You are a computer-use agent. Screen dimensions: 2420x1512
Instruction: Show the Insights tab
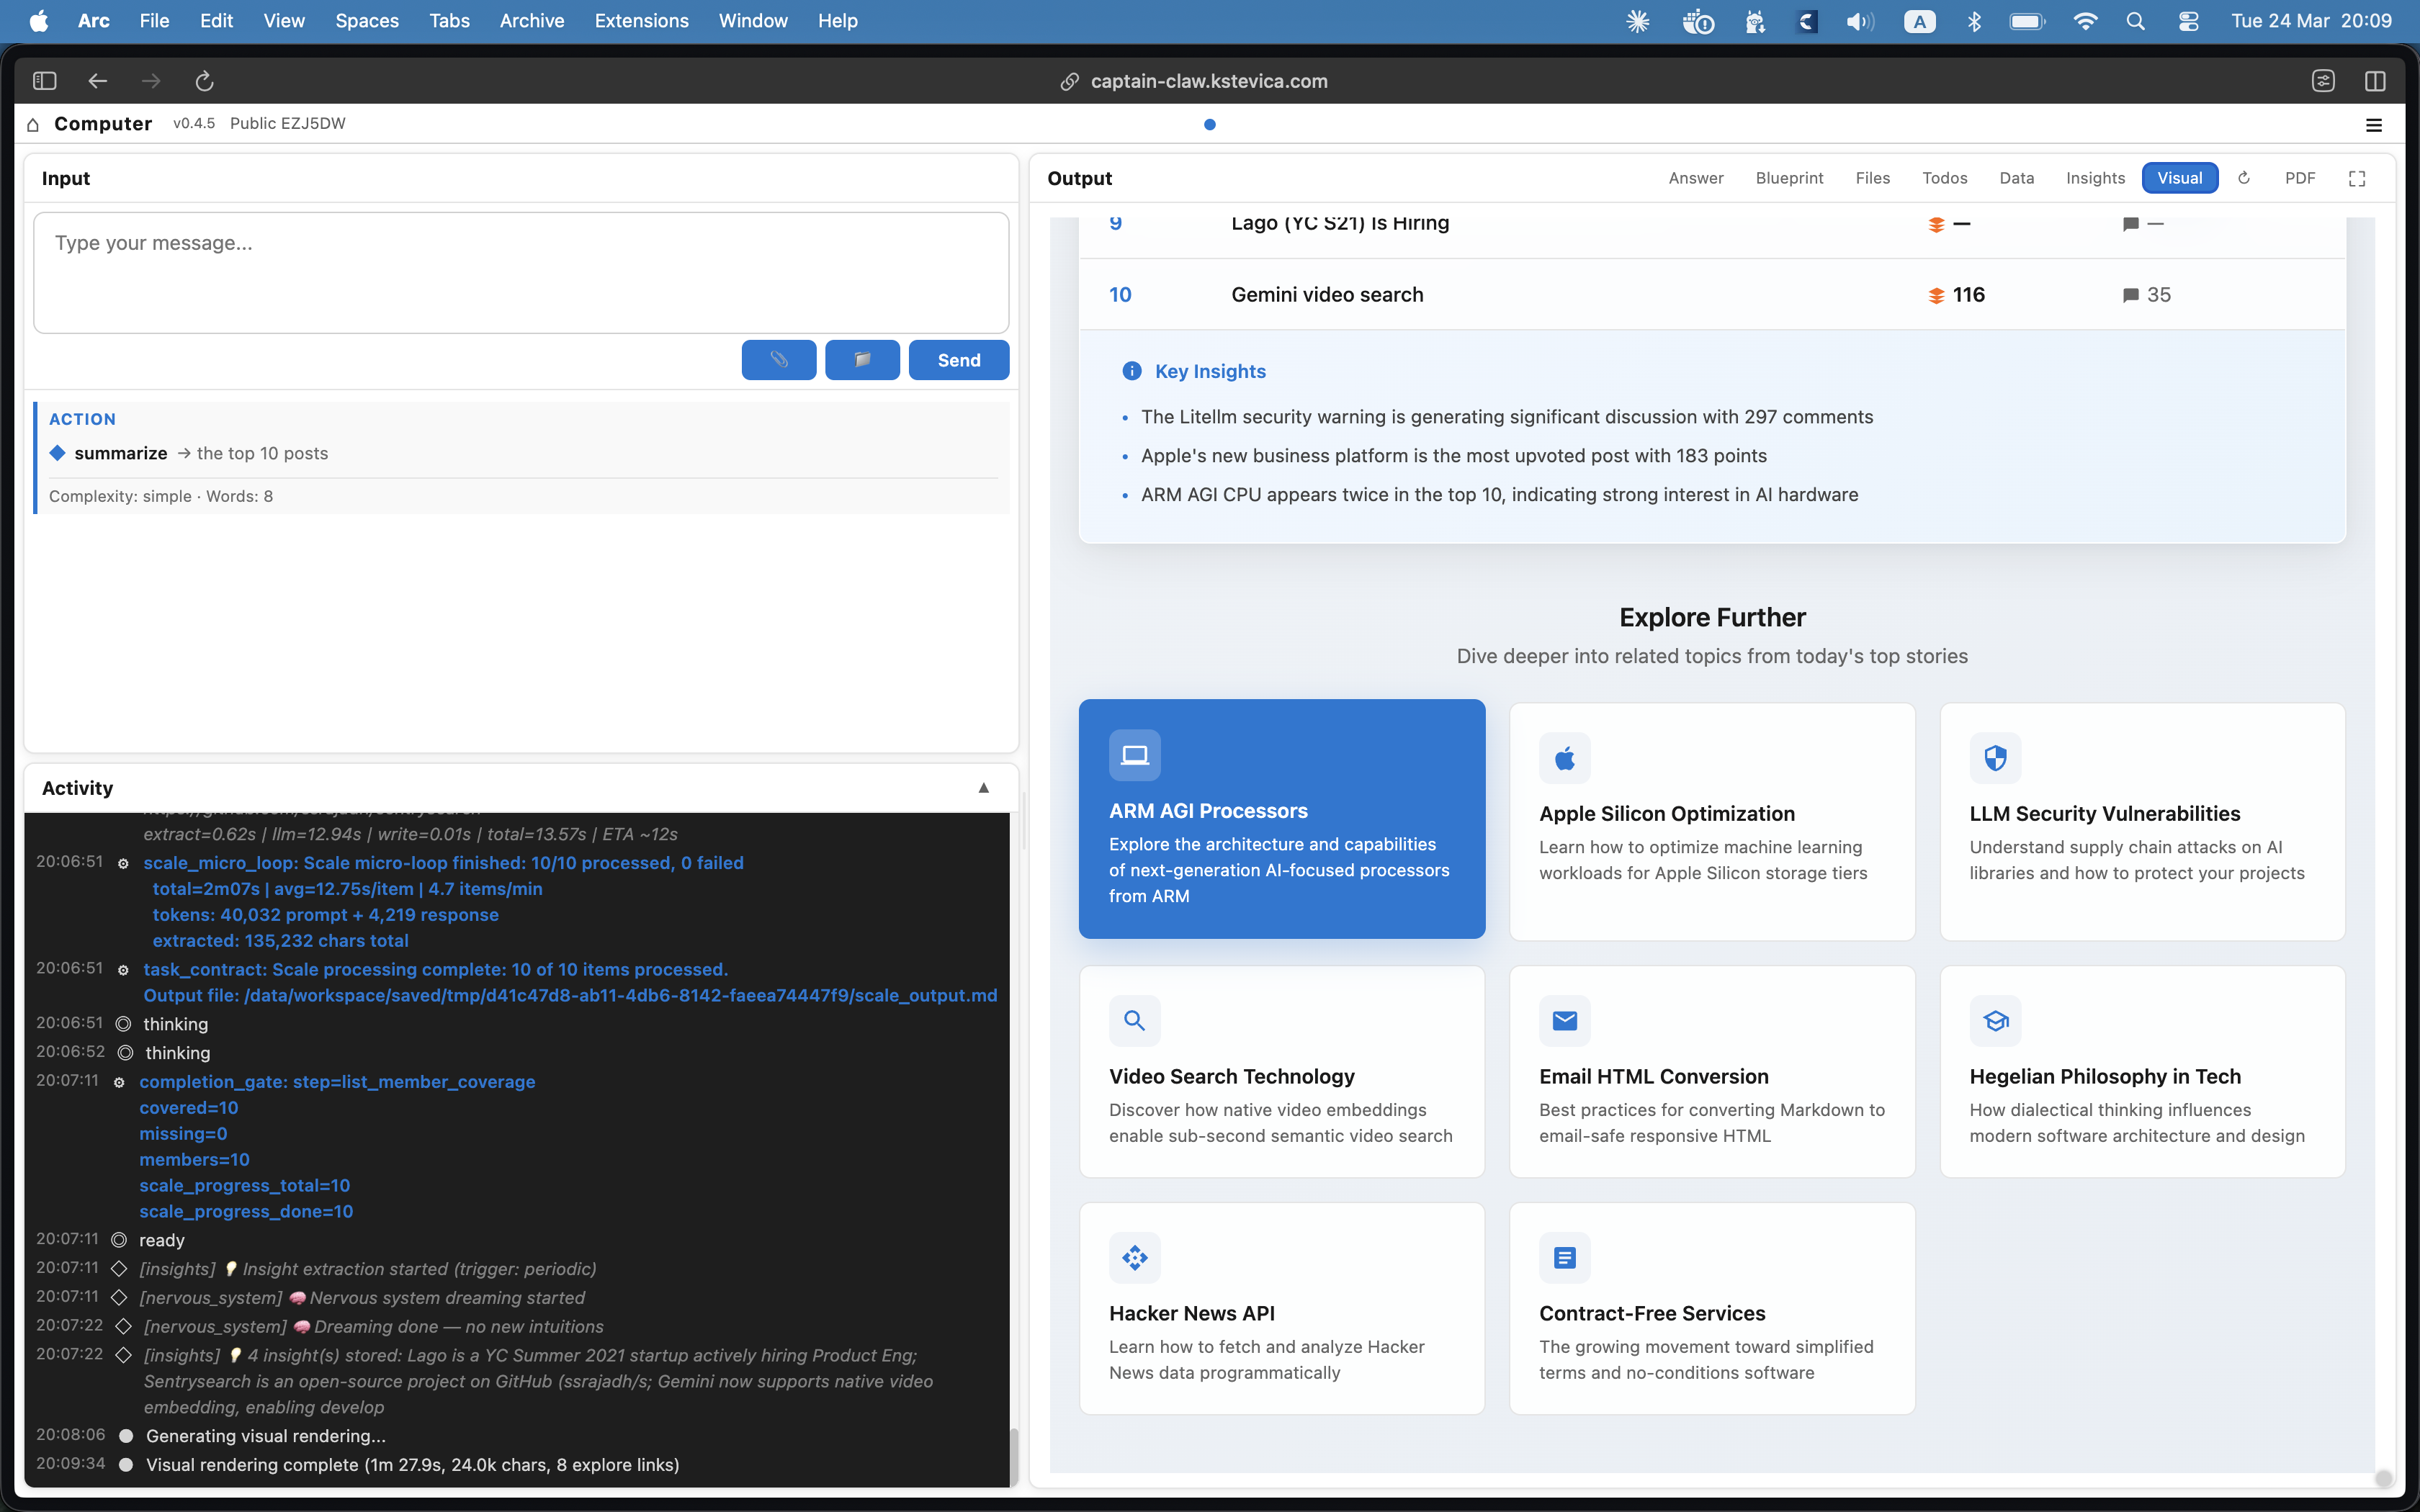click(x=2095, y=178)
